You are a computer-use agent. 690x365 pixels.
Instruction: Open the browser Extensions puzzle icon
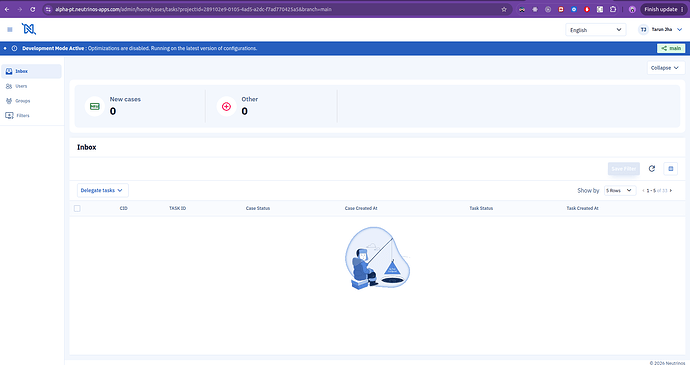(x=613, y=9)
